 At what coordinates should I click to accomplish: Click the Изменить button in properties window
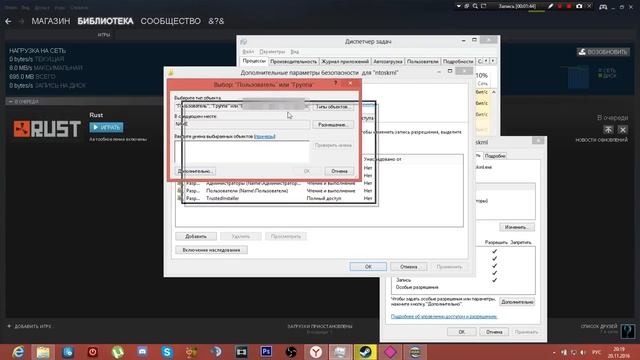517,227
